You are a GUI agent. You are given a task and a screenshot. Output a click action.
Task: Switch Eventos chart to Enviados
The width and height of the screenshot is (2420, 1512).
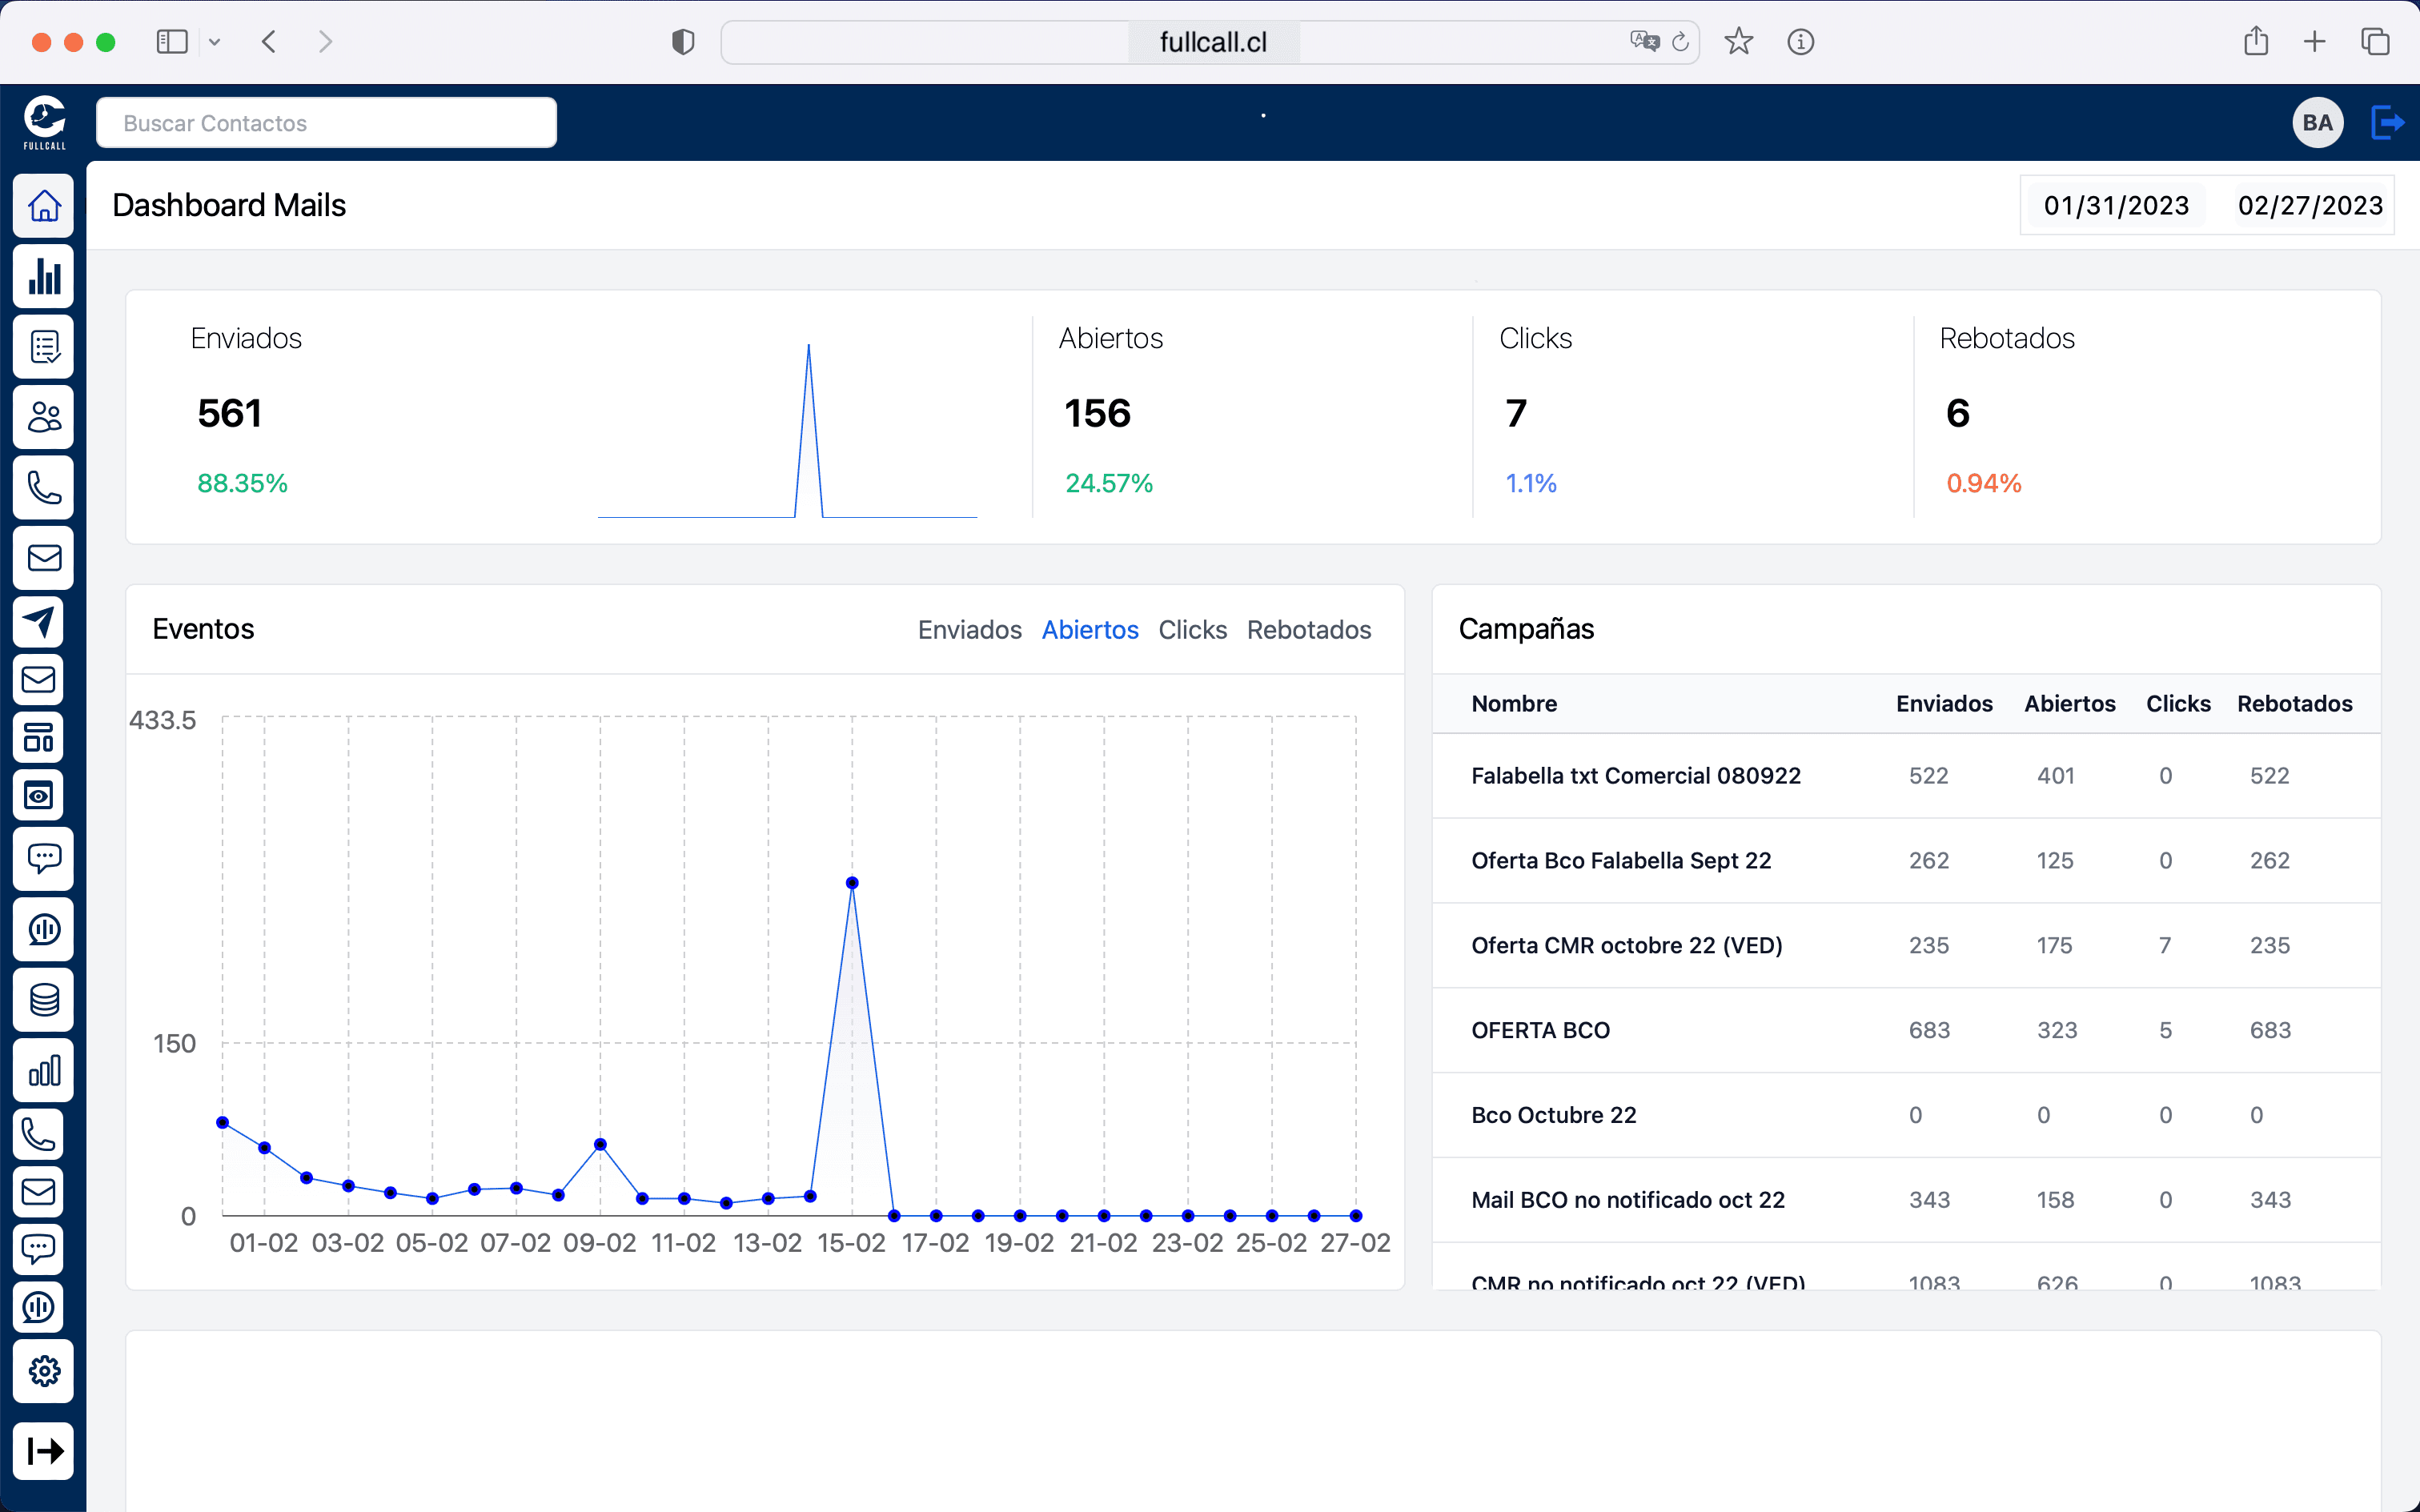click(x=969, y=630)
